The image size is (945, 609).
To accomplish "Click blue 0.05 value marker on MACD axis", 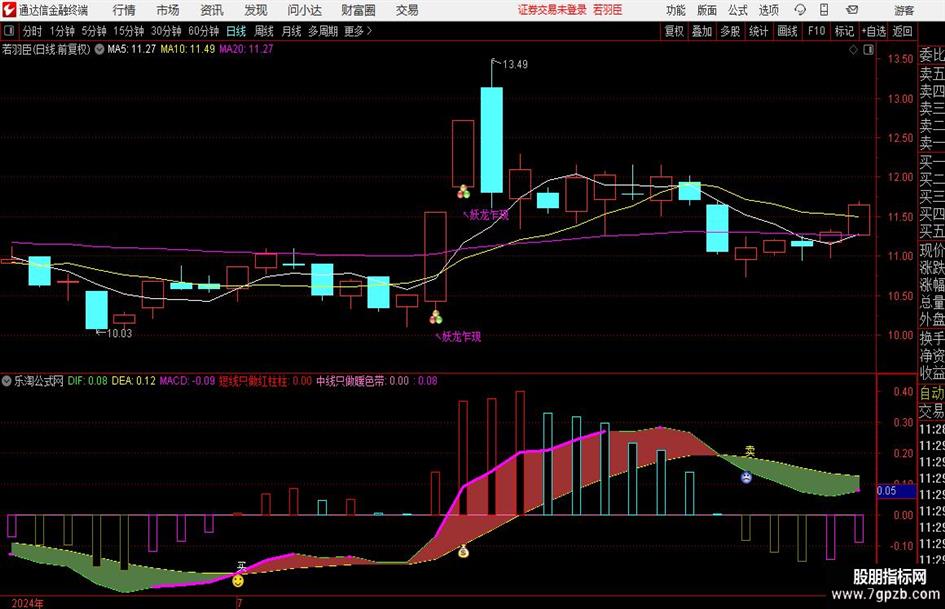I will (896, 491).
